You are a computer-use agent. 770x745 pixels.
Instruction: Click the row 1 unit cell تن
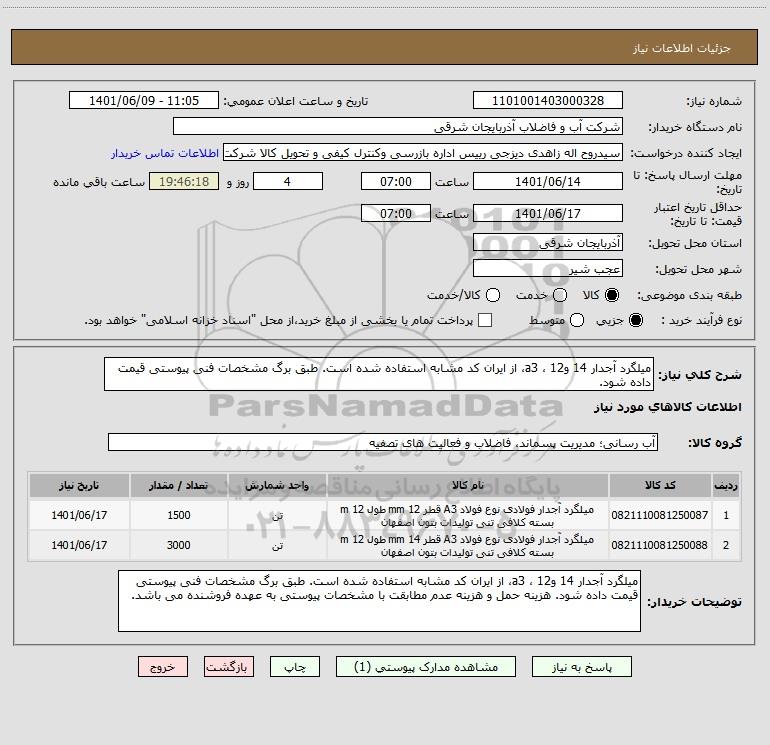click(277, 515)
